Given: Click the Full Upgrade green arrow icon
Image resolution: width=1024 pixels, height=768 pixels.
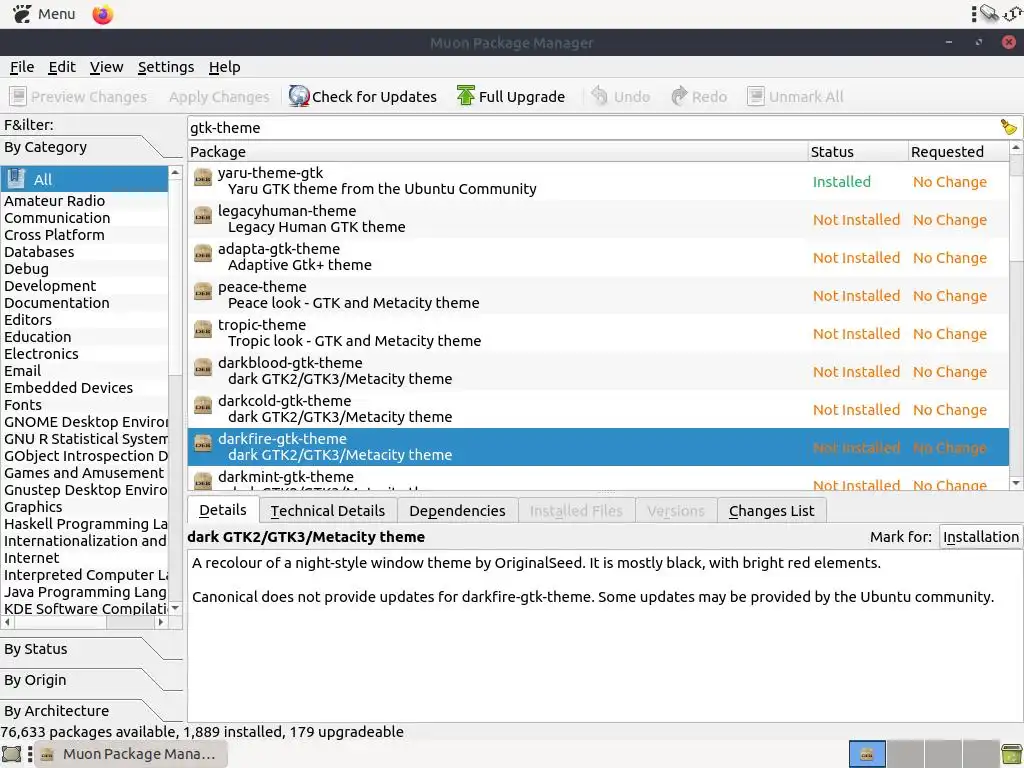Looking at the screenshot, I should point(466,96).
